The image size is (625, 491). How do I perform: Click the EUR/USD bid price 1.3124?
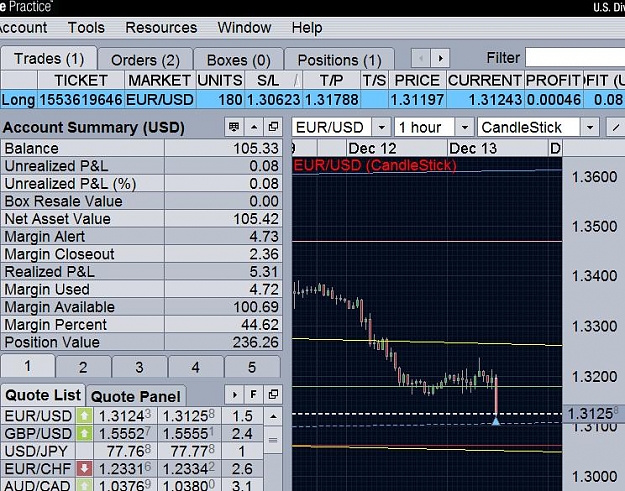click(125, 416)
